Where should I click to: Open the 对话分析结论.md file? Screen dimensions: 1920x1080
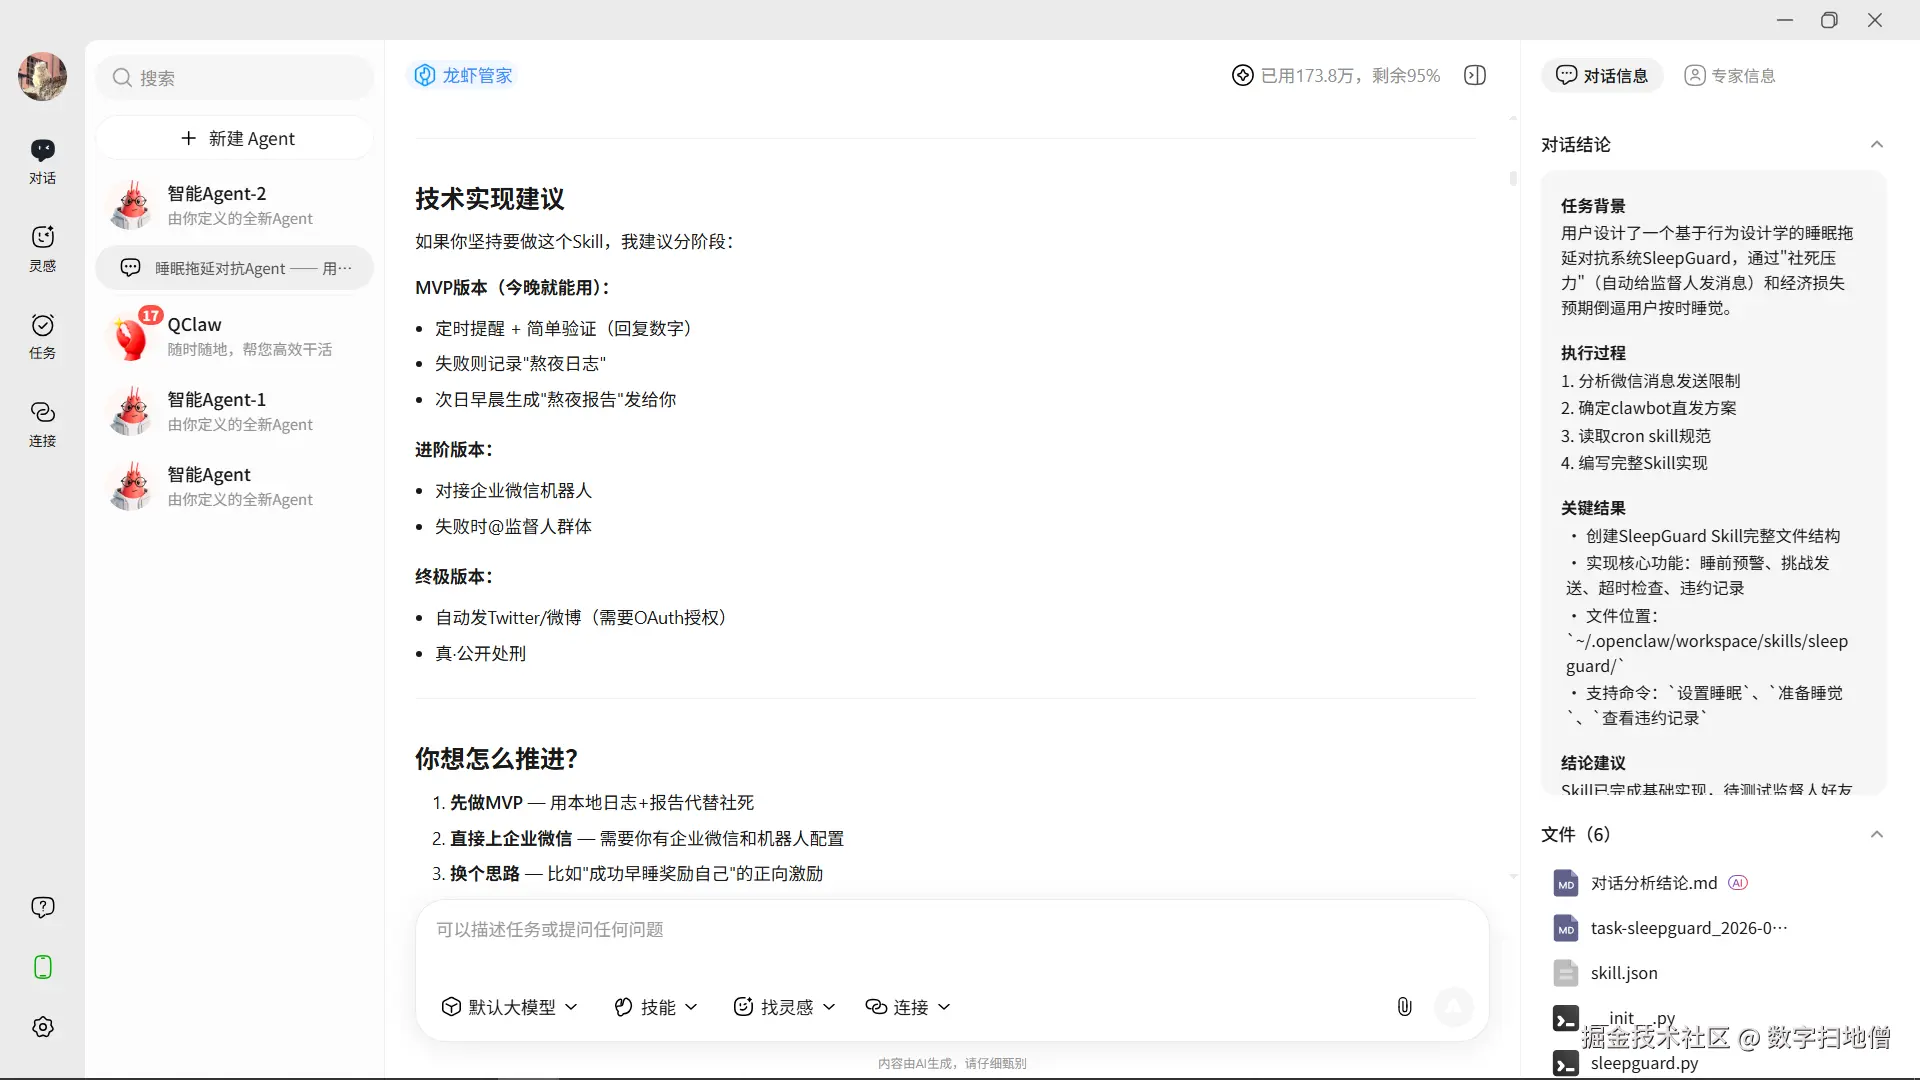tap(1653, 883)
